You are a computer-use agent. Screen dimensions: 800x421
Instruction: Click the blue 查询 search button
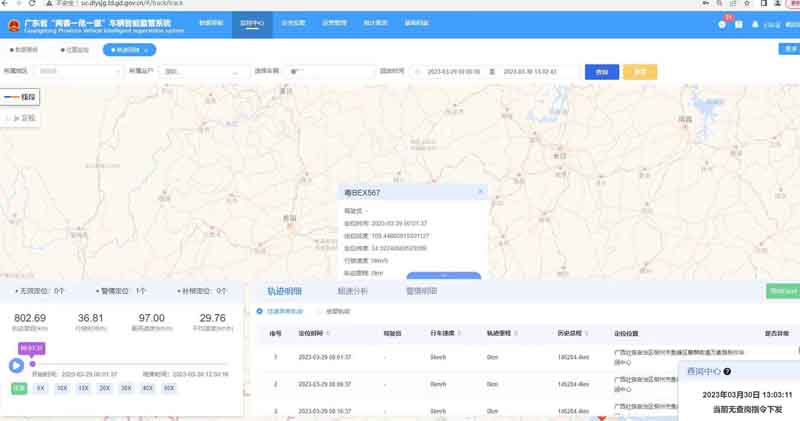coord(601,72)
